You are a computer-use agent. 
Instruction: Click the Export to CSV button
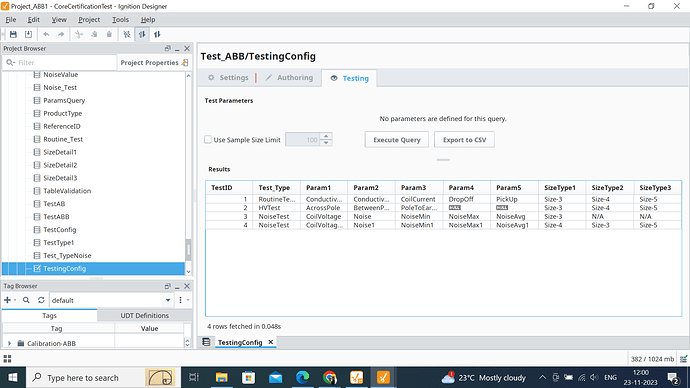pyautogui.click(x=464, y=139)
